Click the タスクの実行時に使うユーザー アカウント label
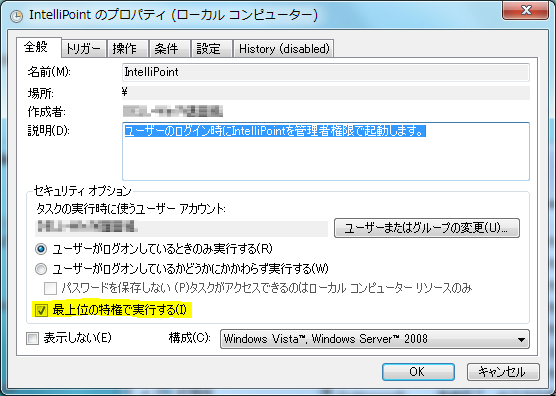Image resolution: width=556 pixels, height=396 pixels. [x=131, y=209]
